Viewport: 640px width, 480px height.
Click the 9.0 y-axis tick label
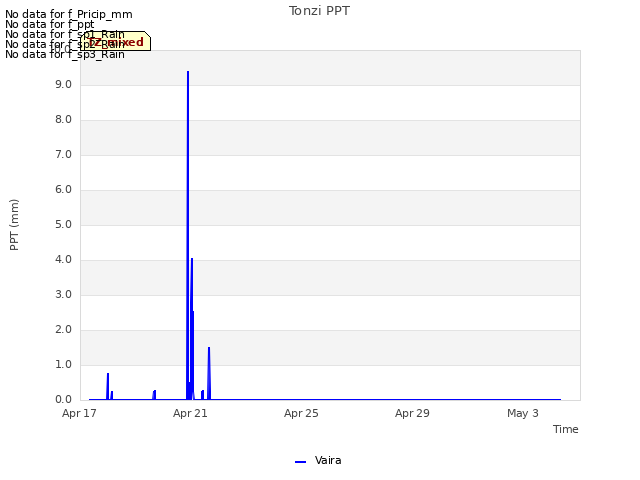(x=63, y=84)
